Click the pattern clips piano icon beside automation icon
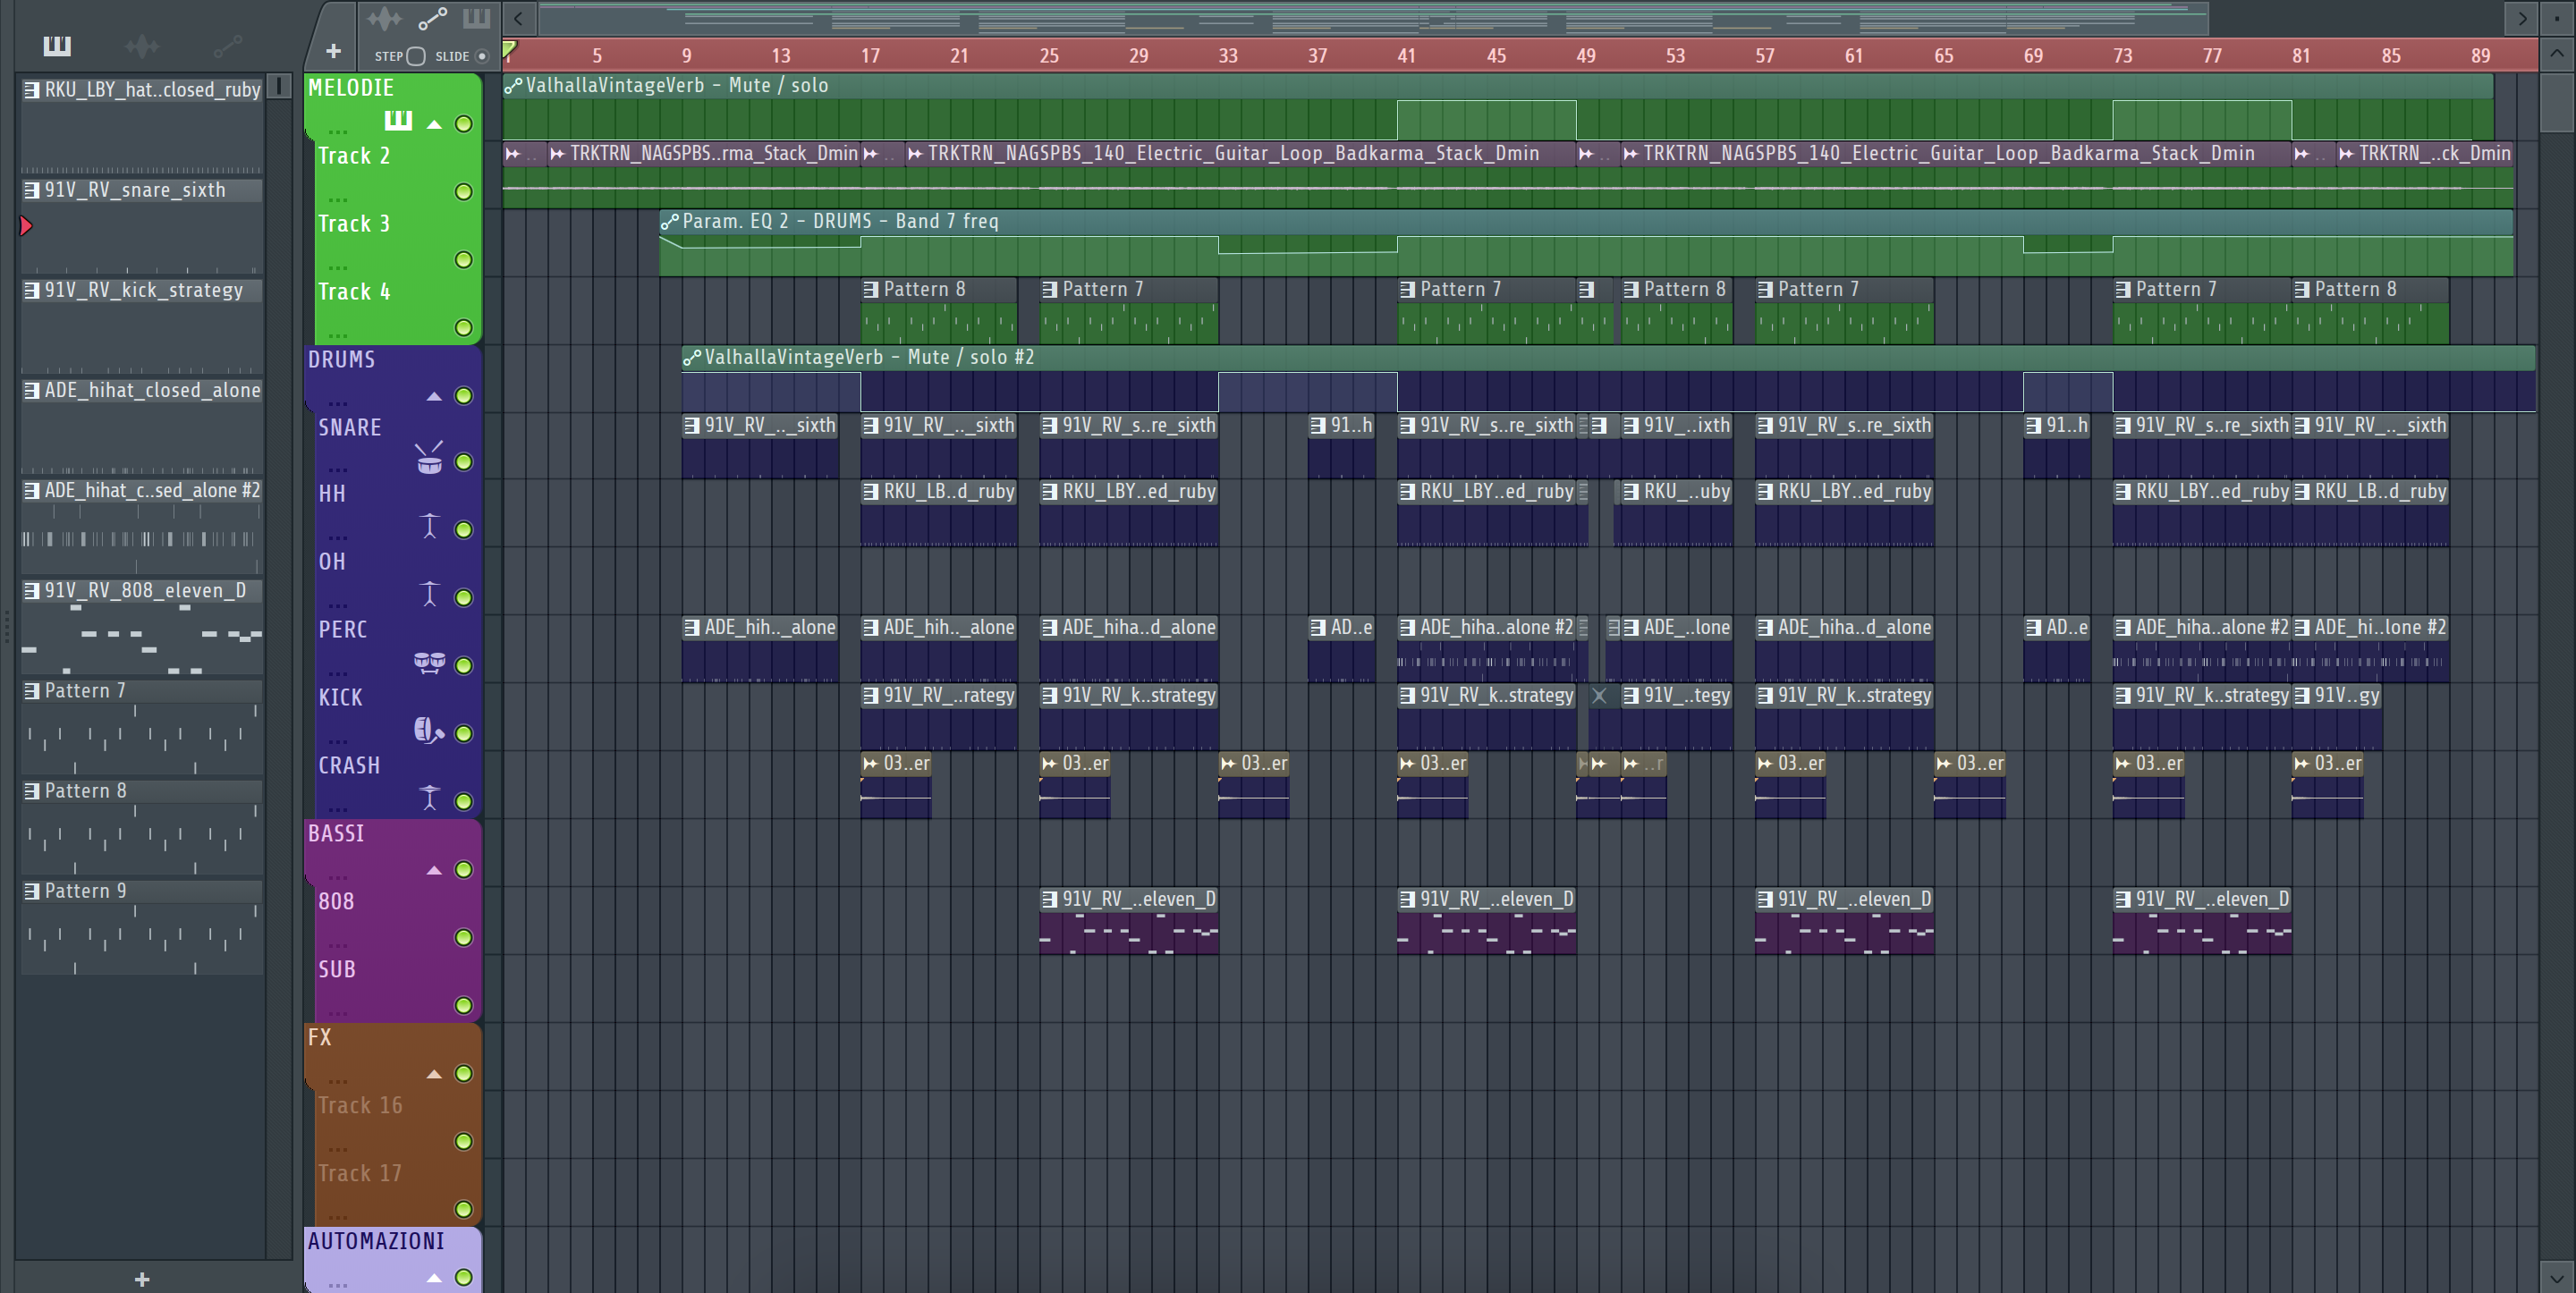 pyautogui.click(x=476, y=18)
